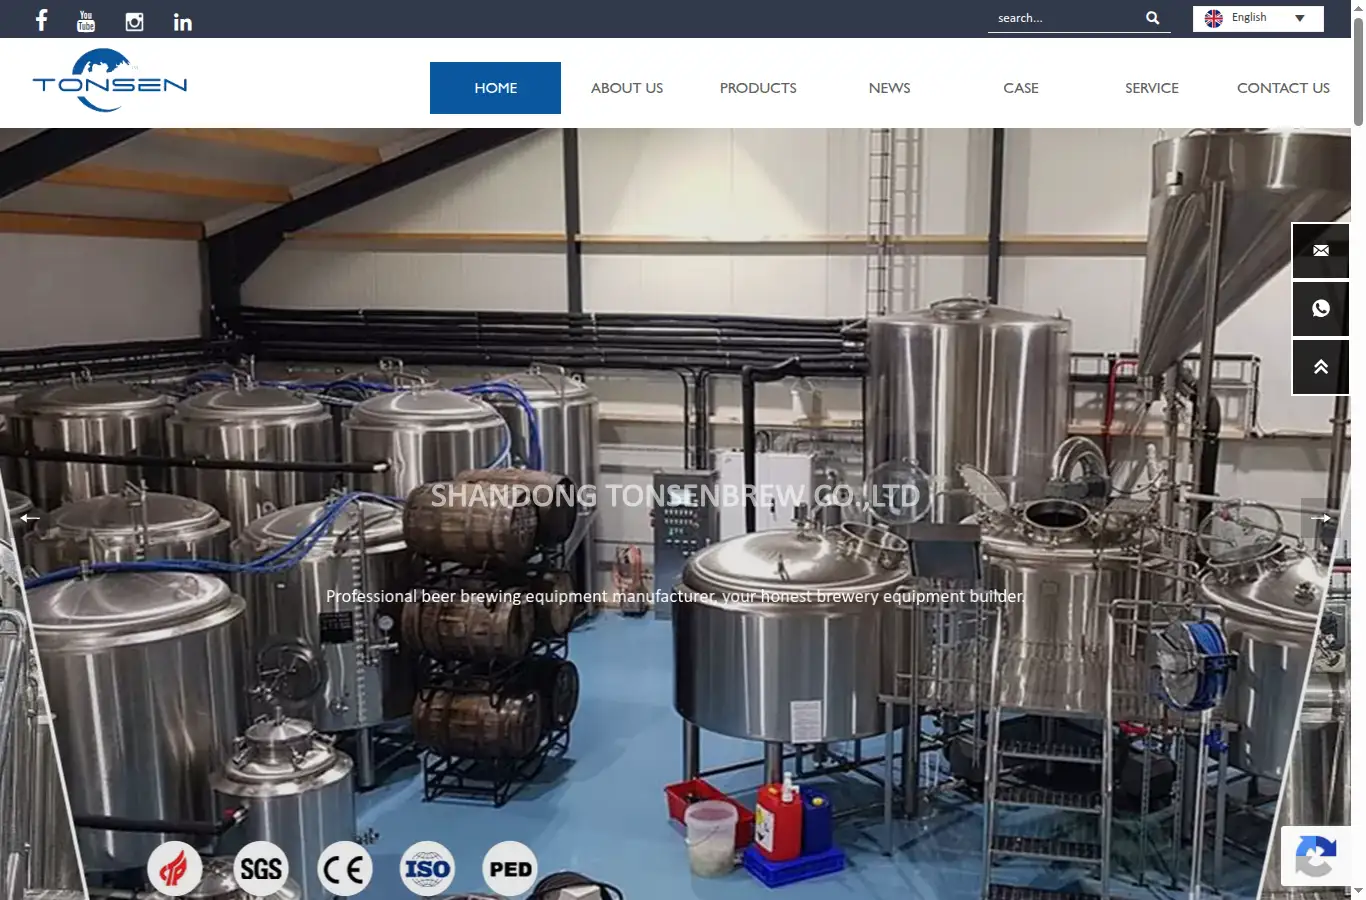Screen dimensions: 1366x900
Task: Open the ABOUT US menu
Action: tap(627, 88)
